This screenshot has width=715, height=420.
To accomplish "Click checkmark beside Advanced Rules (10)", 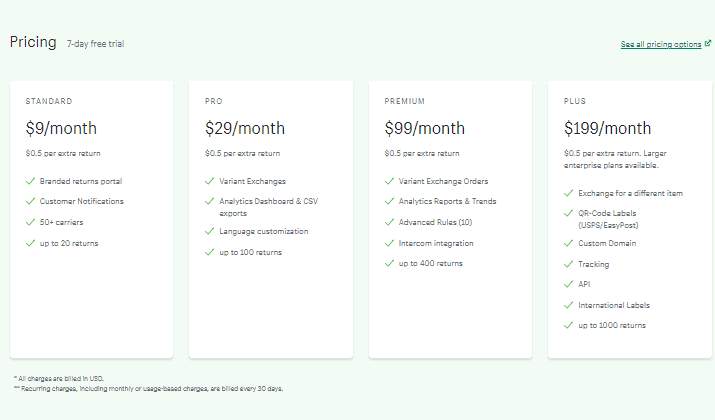I will coord(389,222).
